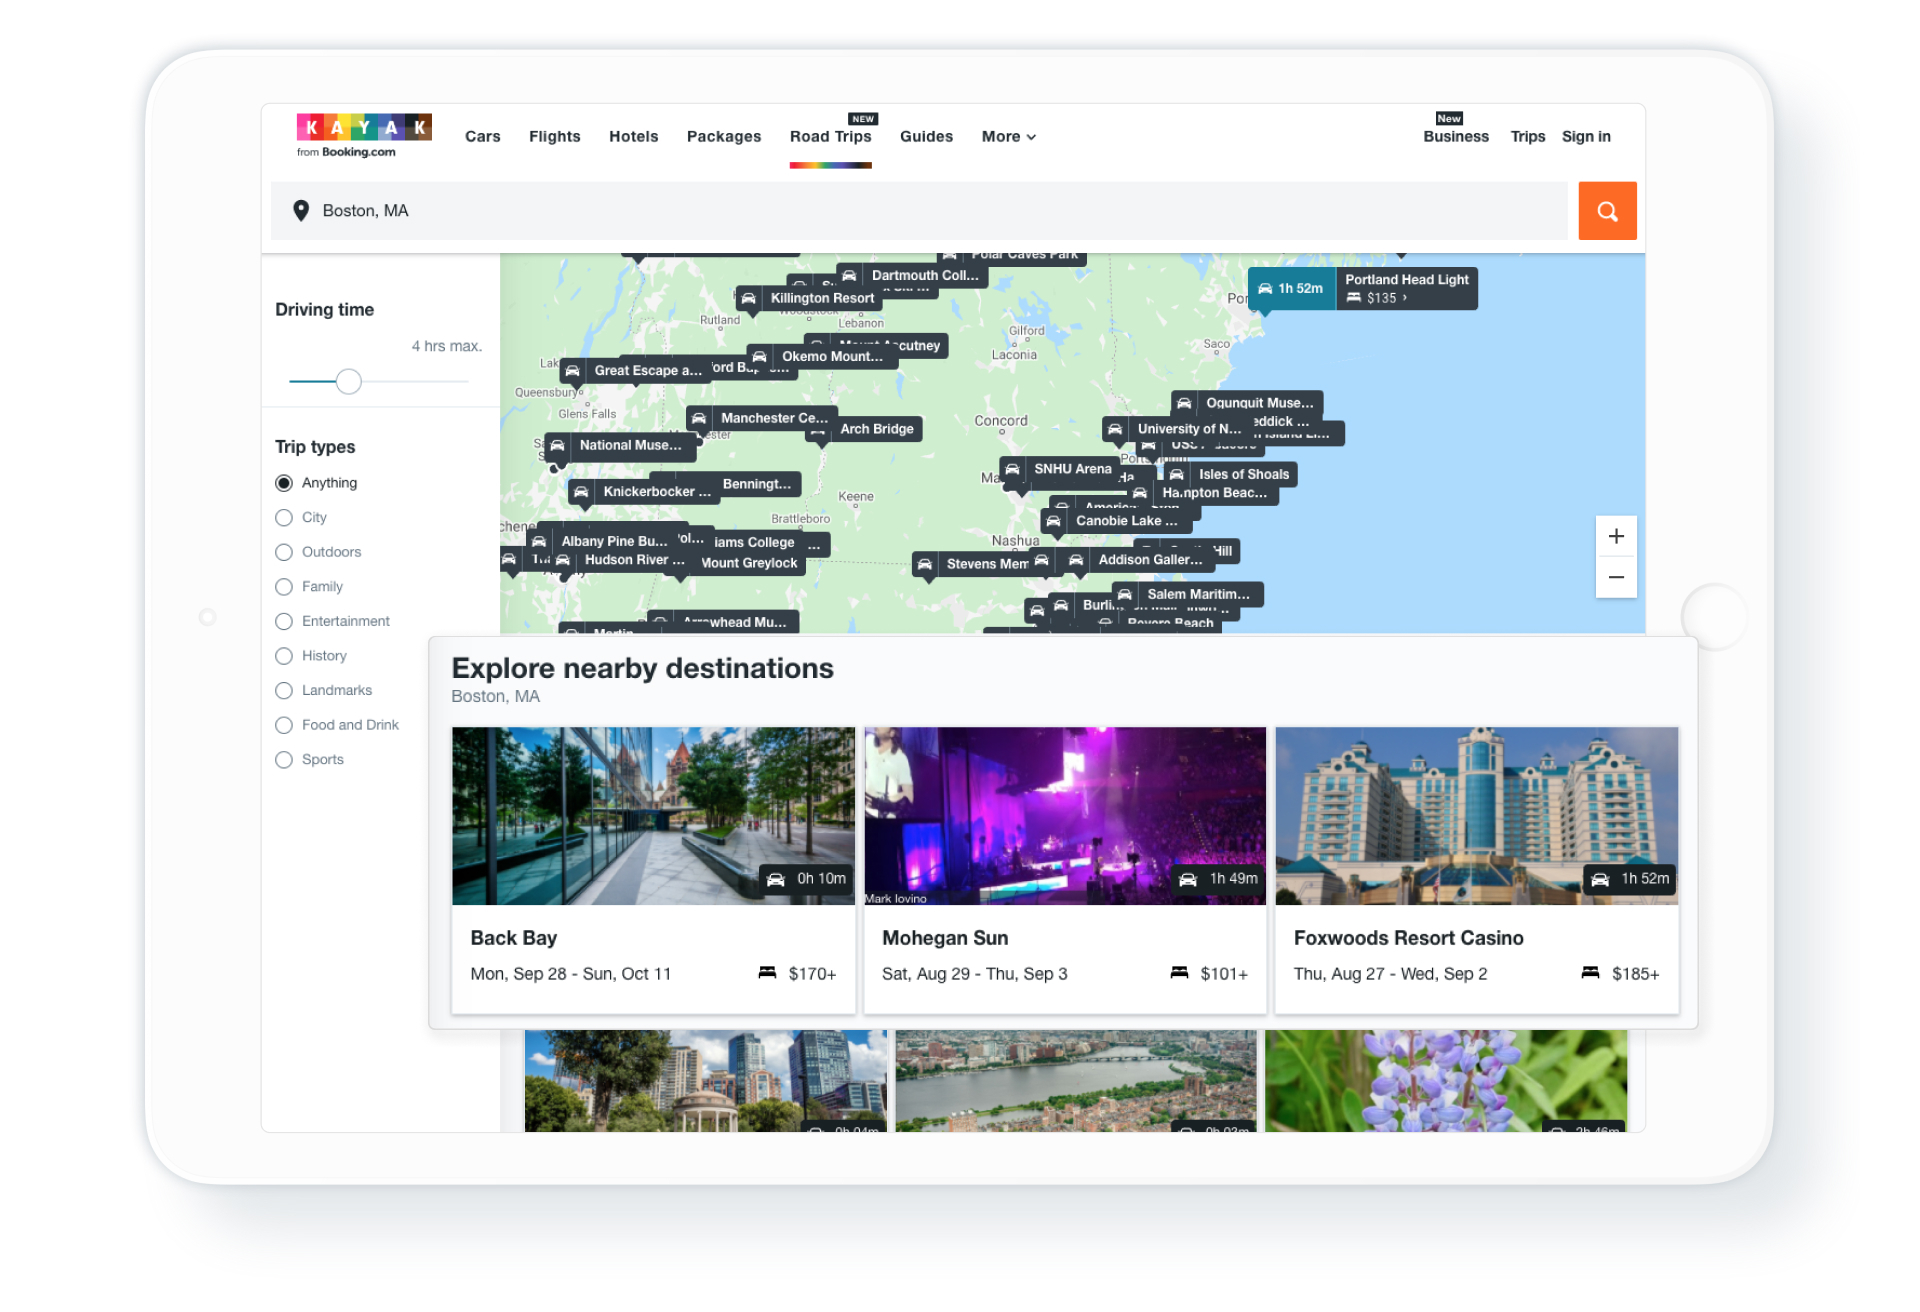The image size is (1920, 1312).
Task: Zoom in on the map
Action: pos(1616,537)
